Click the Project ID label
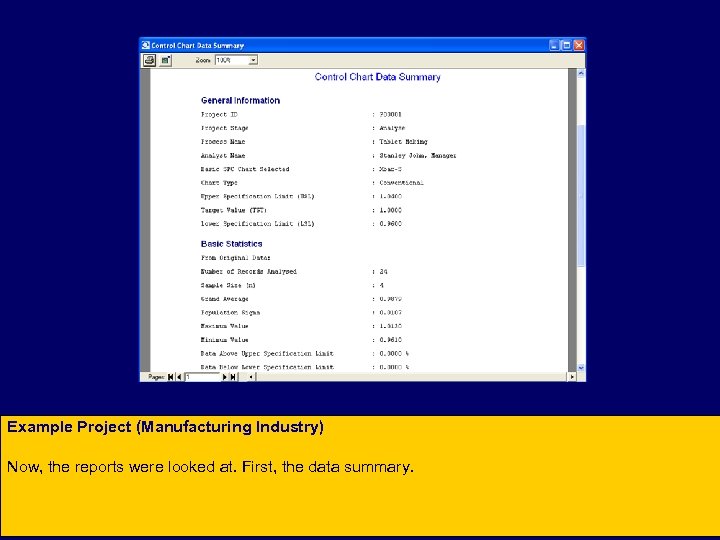The image size is (720, 540). click(219, 114)
